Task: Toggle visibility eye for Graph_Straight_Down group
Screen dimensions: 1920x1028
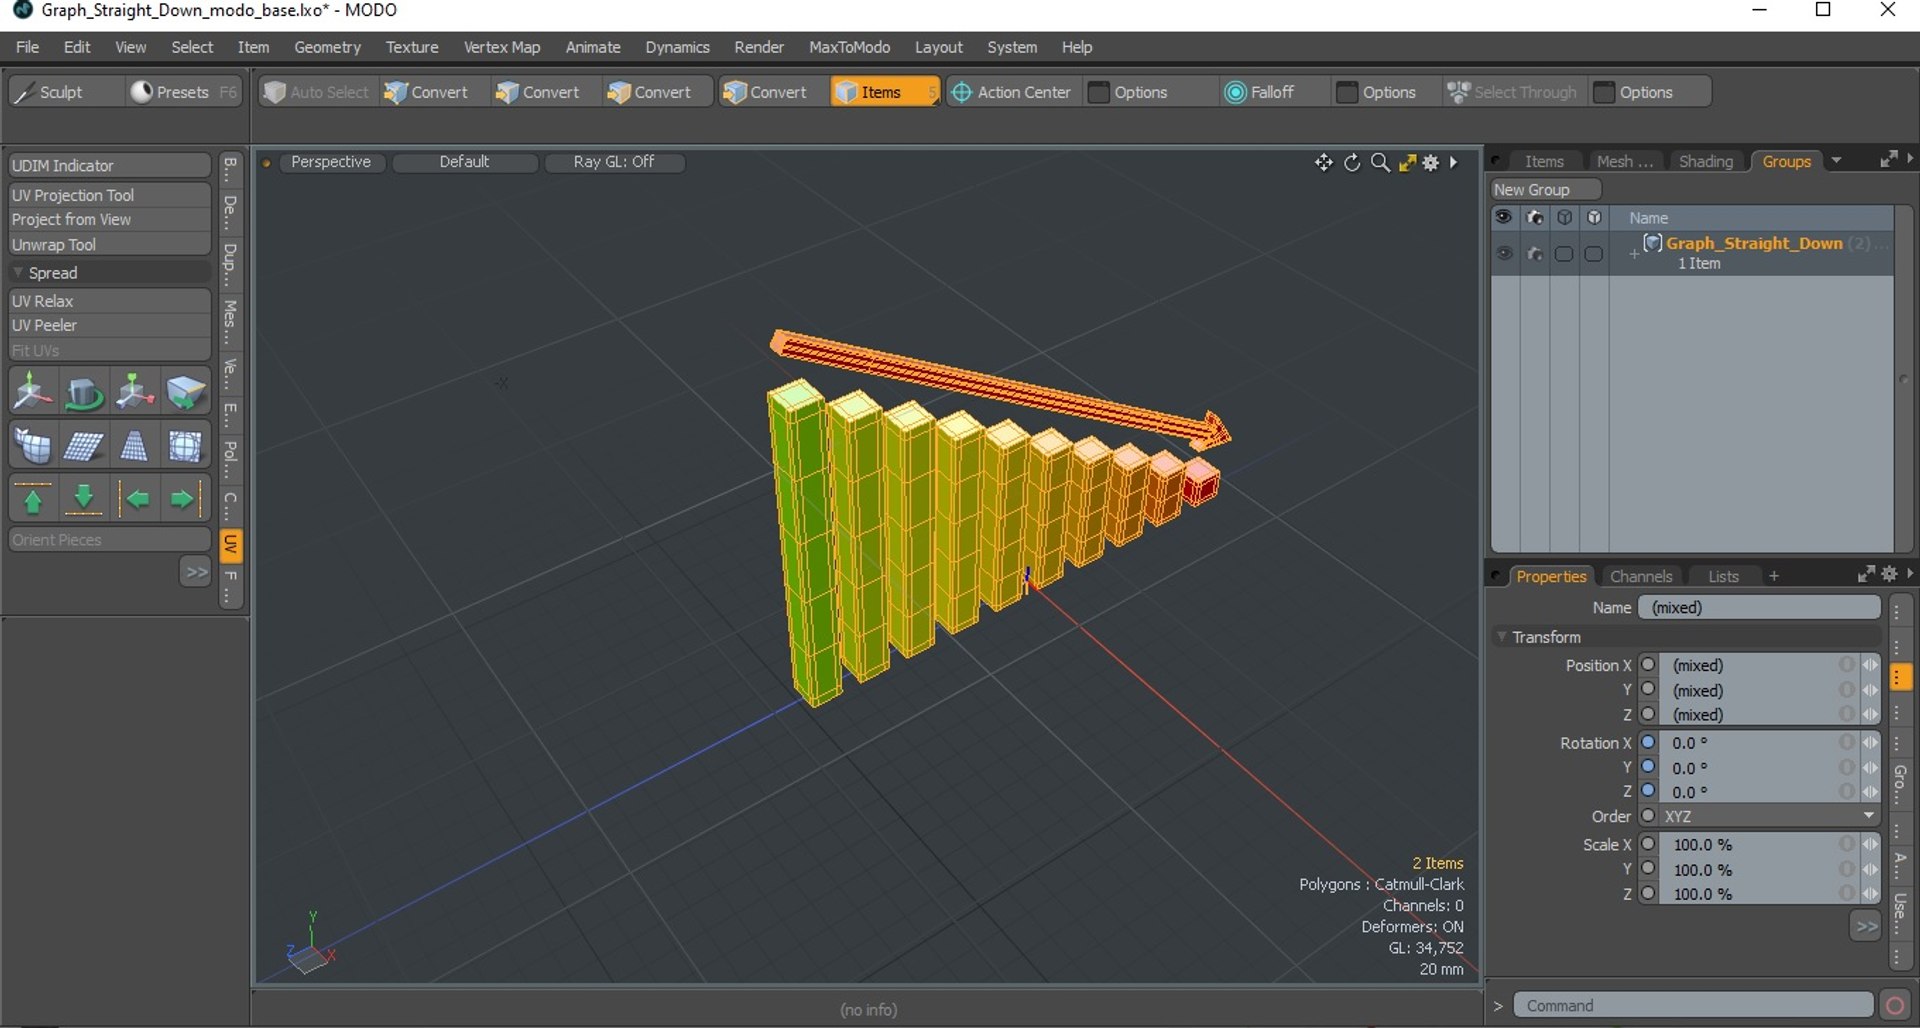Action: point(1504,254)
